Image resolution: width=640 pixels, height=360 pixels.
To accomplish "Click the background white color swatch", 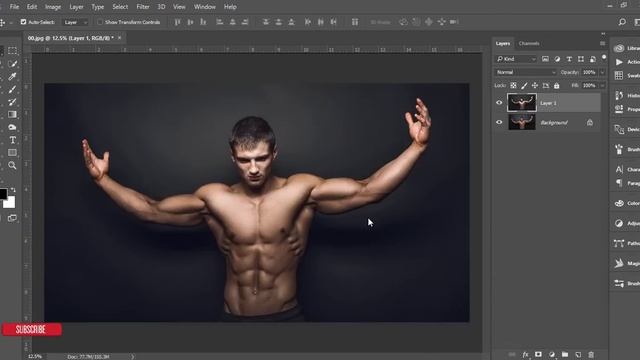I will click(x=11, y=203).
